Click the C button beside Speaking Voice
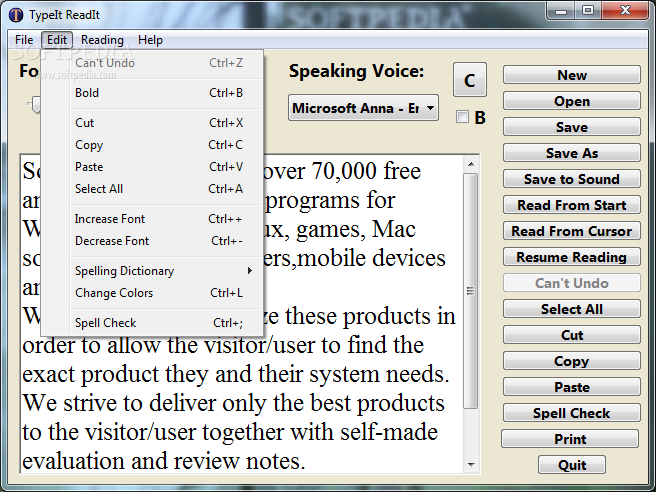 click(469, 80)
